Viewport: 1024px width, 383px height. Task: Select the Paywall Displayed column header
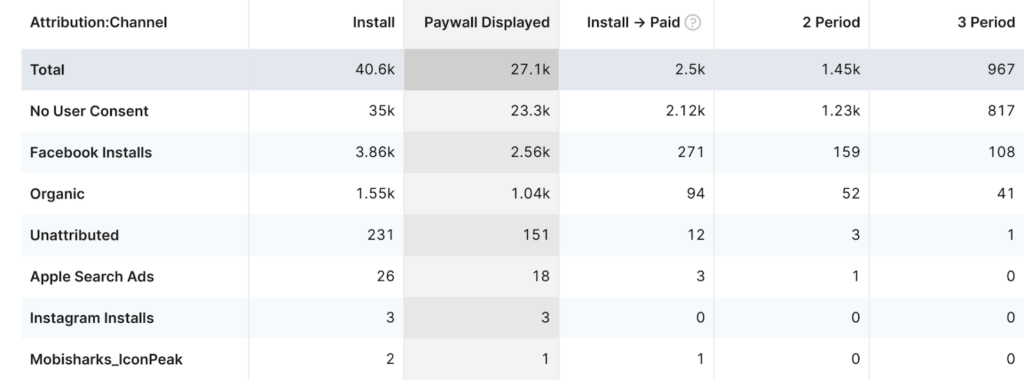pos(487,22)
